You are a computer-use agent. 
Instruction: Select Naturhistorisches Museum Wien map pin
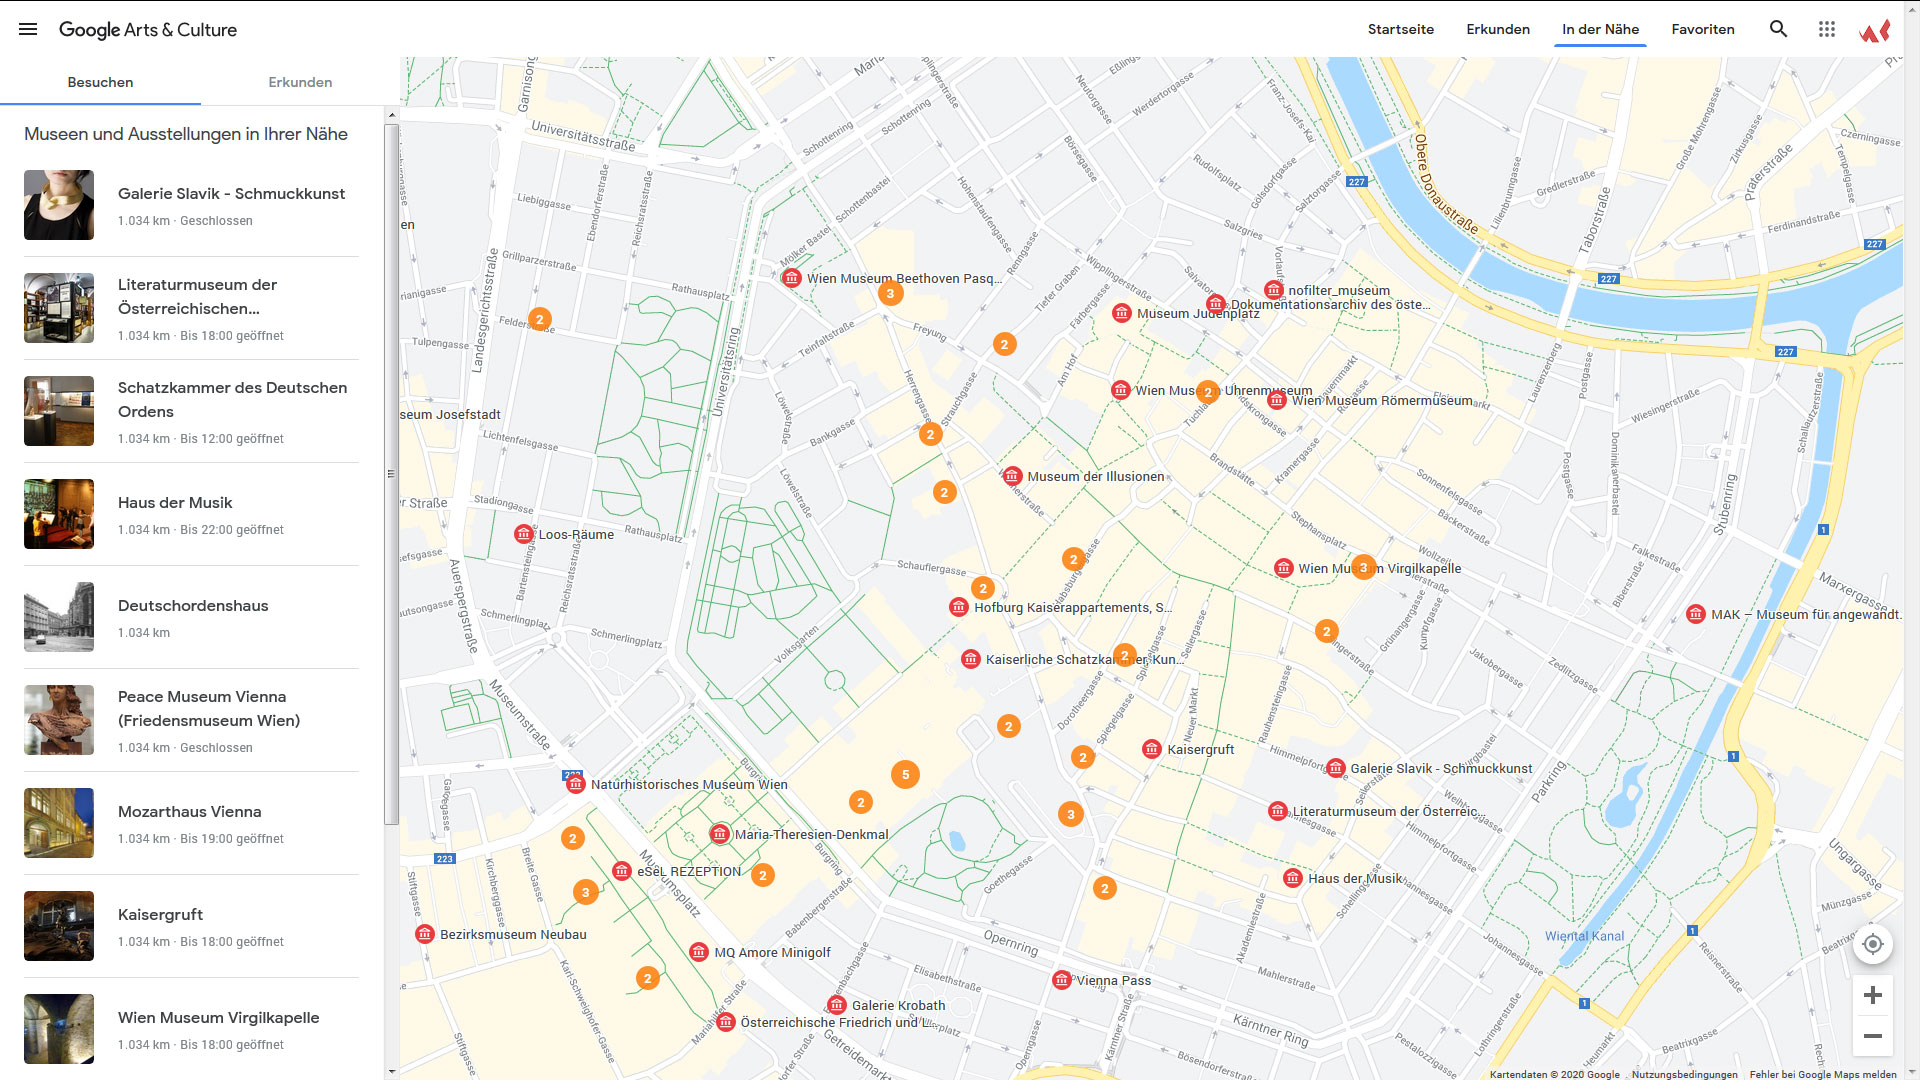(576, 784)
